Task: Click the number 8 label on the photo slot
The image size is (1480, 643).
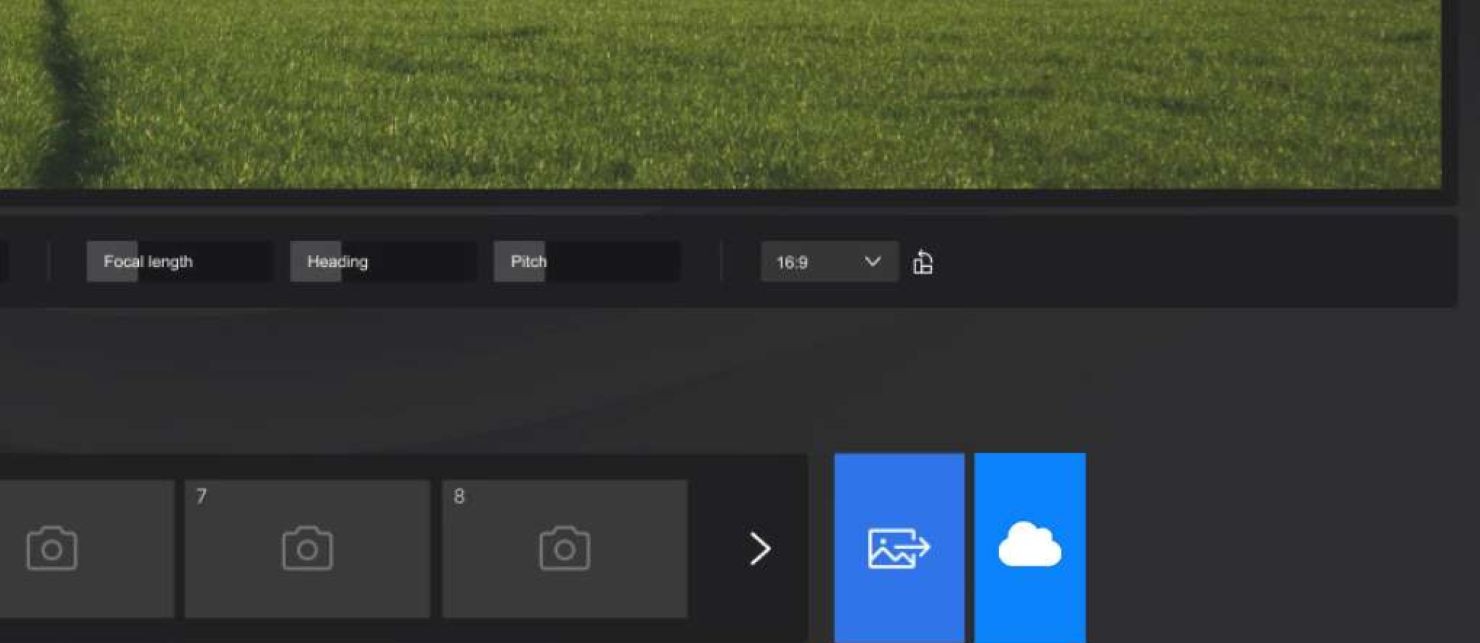Action: 459,497
